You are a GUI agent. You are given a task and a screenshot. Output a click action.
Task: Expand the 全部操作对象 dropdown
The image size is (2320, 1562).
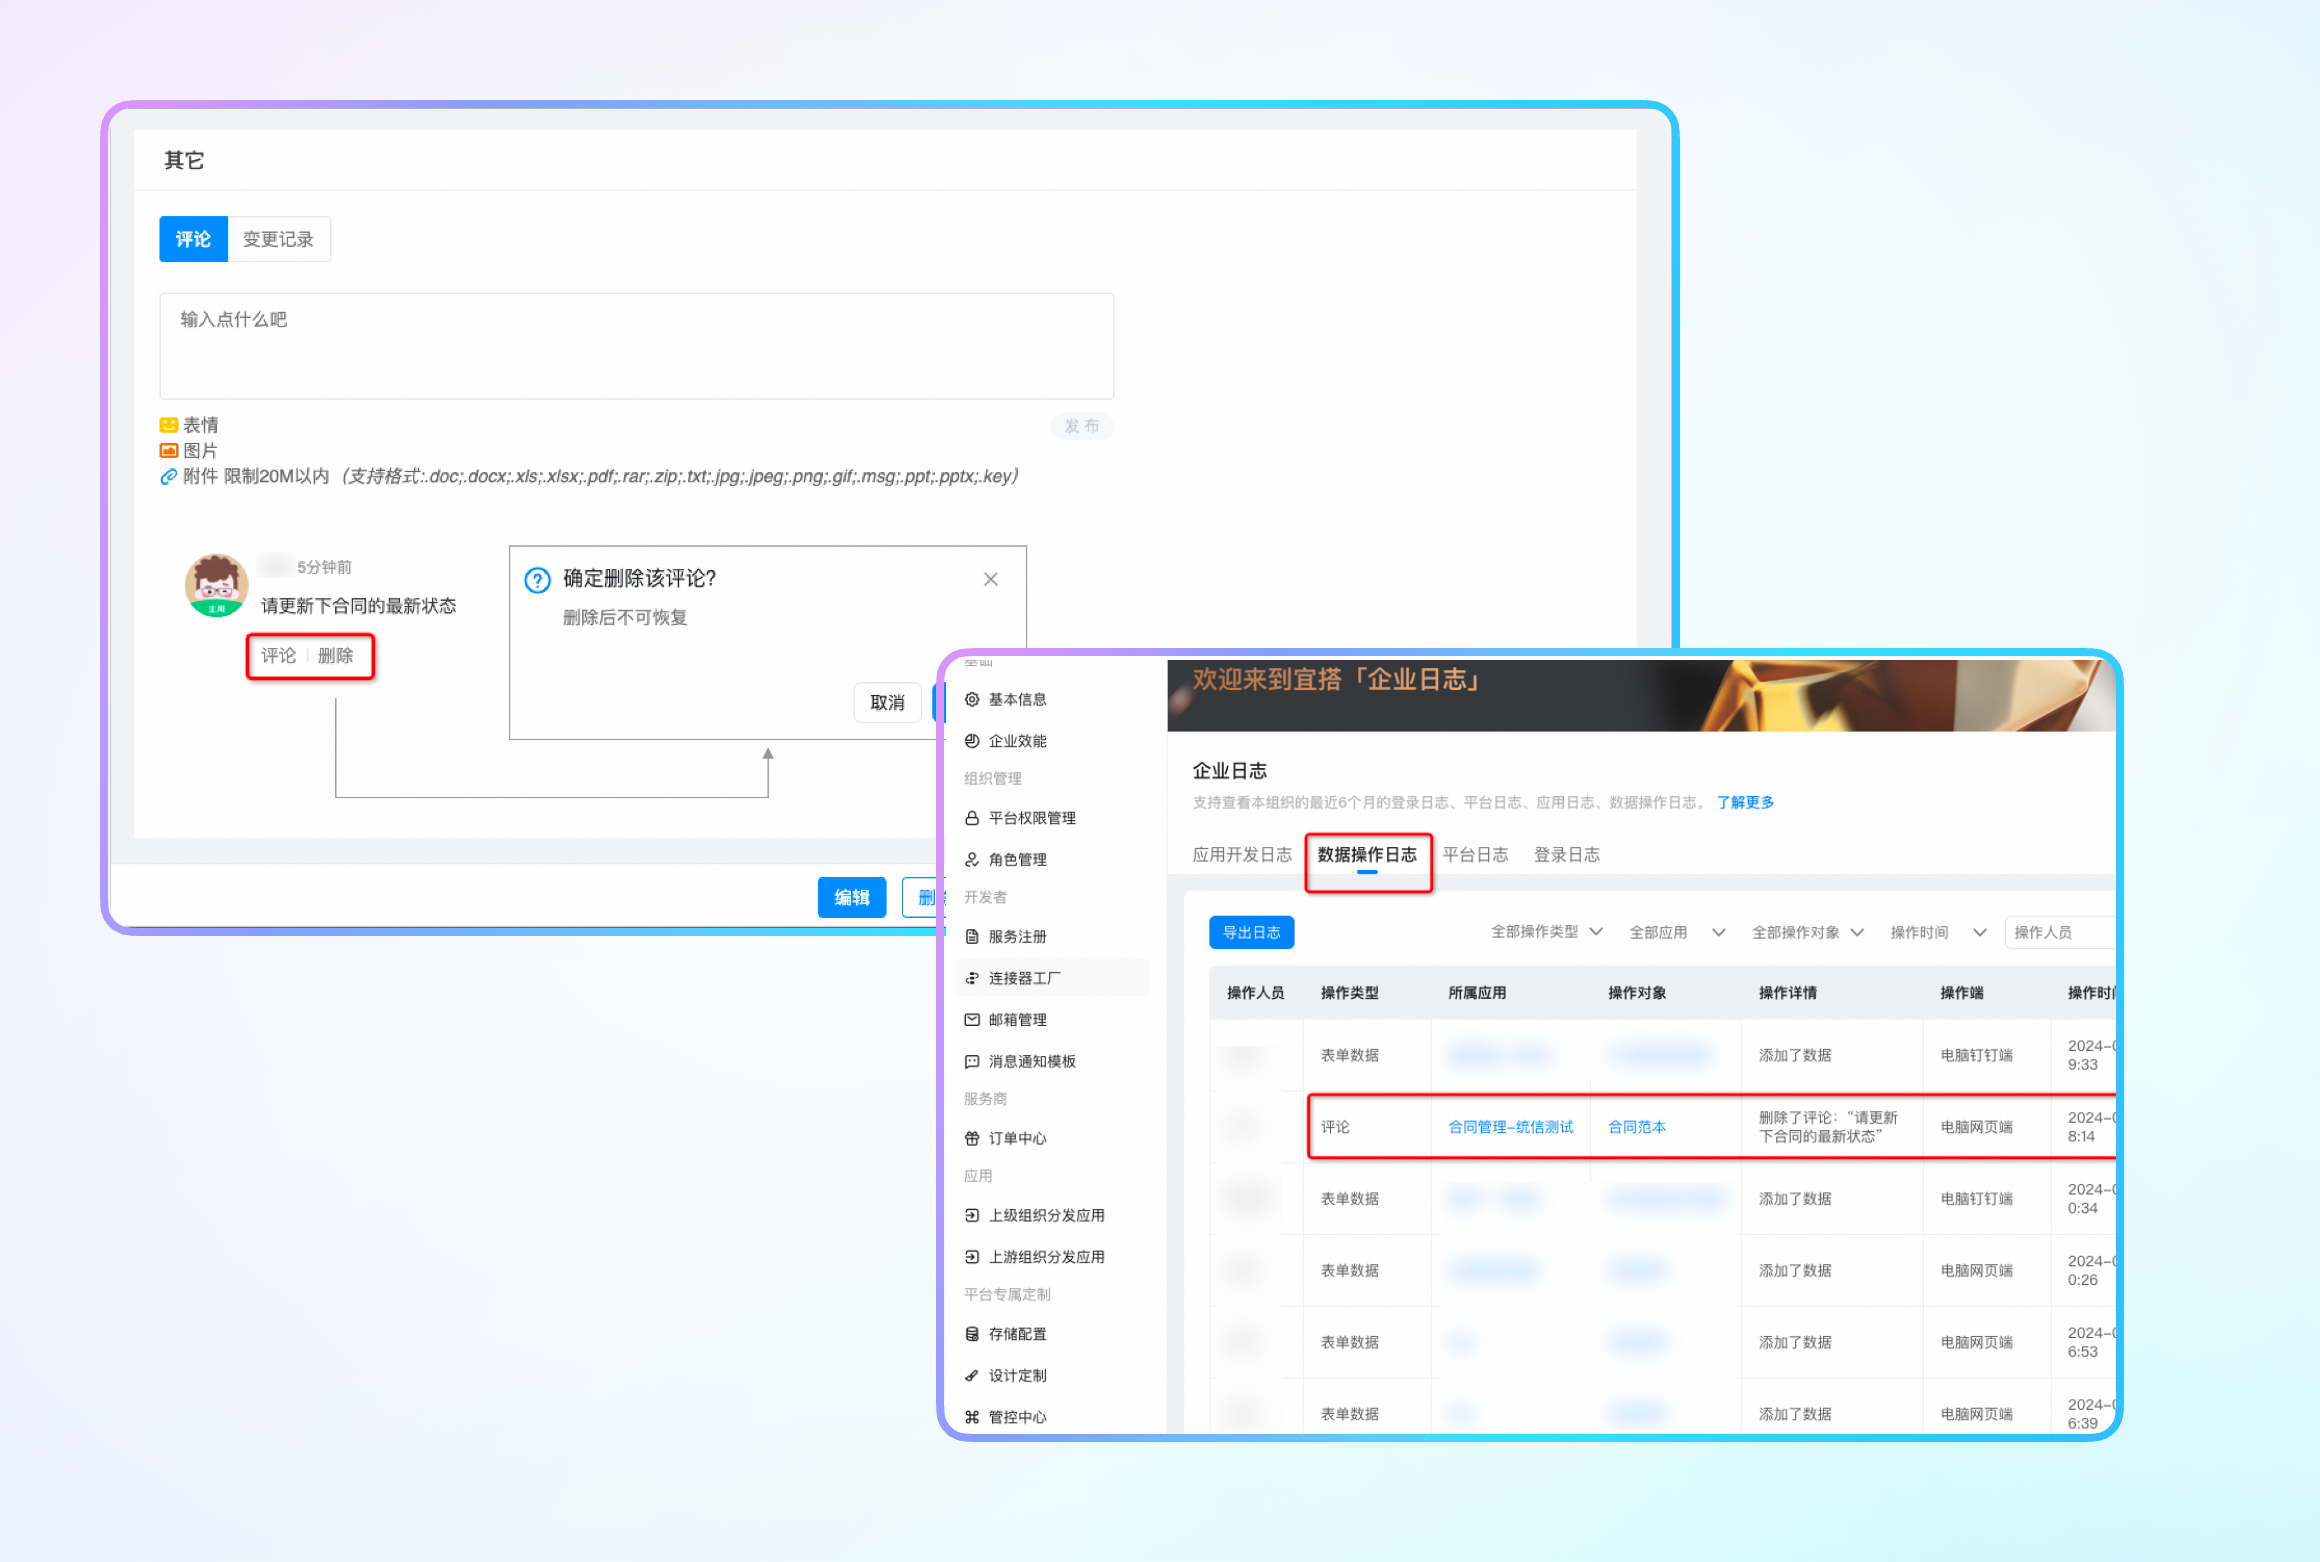1807,933
